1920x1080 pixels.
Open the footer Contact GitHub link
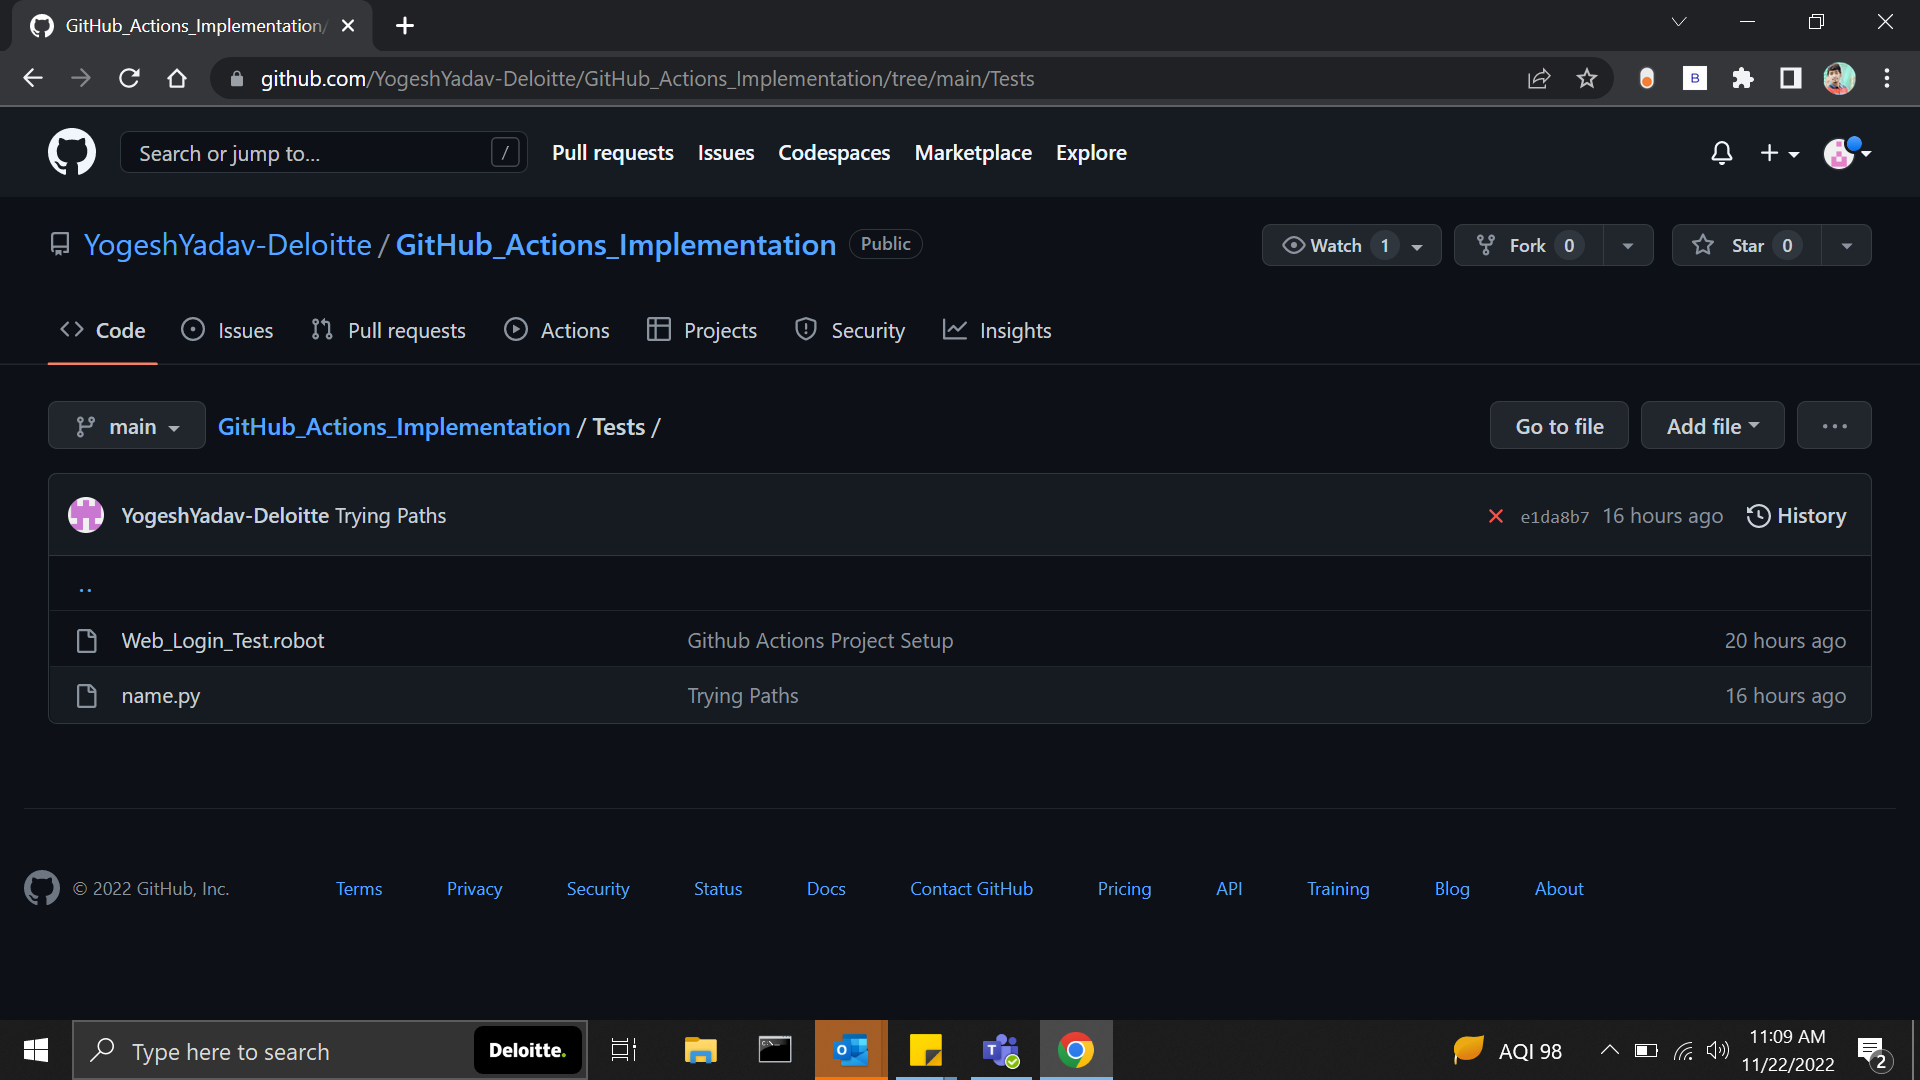[971, 889]
